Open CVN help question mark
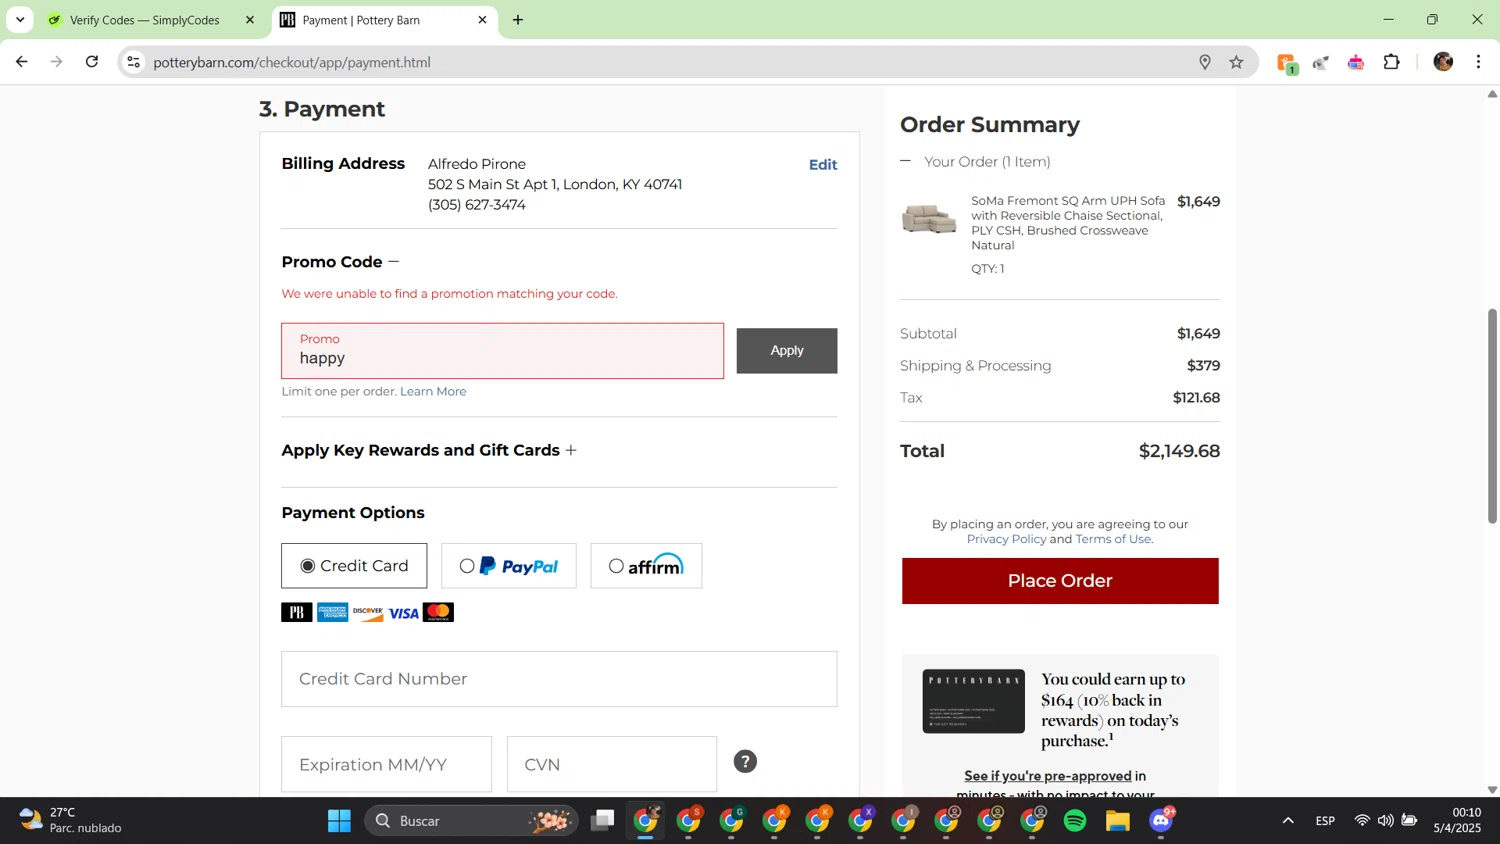Screen dimensions: 1500x844 pyautogui.click(x=745, y=762)
